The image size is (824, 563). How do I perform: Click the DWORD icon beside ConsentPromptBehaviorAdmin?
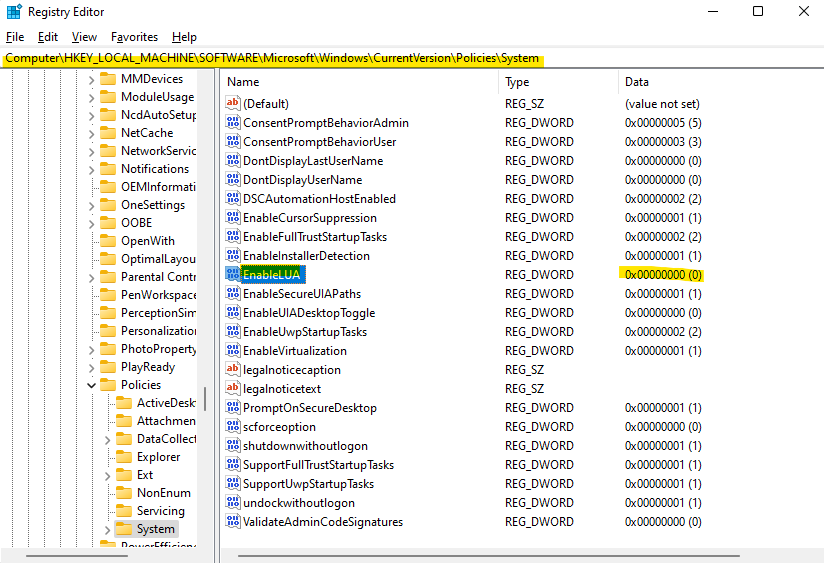coord(233,123)
